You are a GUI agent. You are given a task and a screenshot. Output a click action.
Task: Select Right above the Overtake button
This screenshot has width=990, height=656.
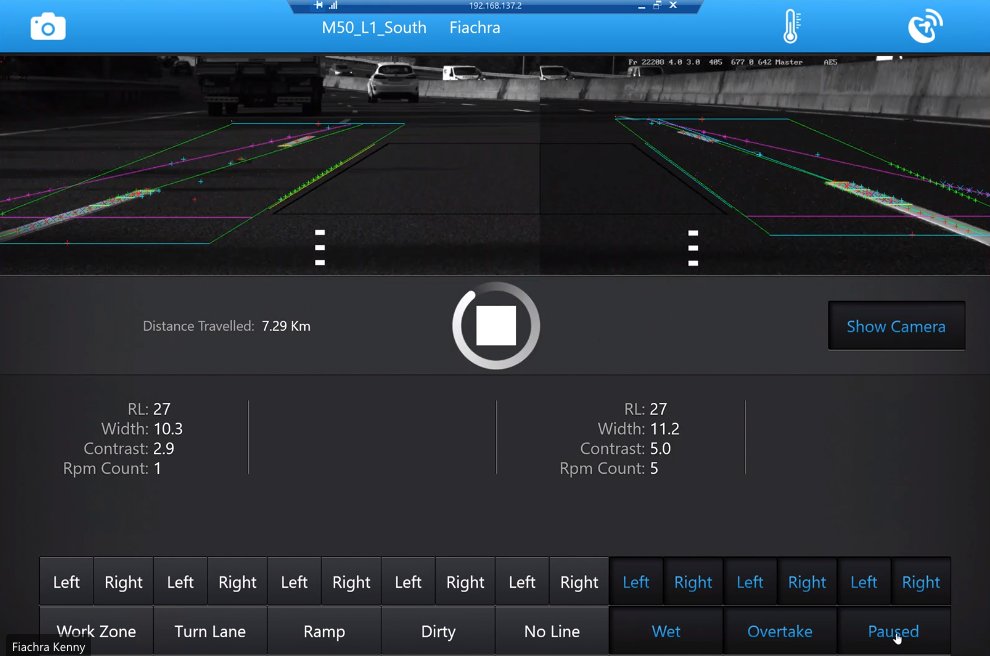coord(807,581)
